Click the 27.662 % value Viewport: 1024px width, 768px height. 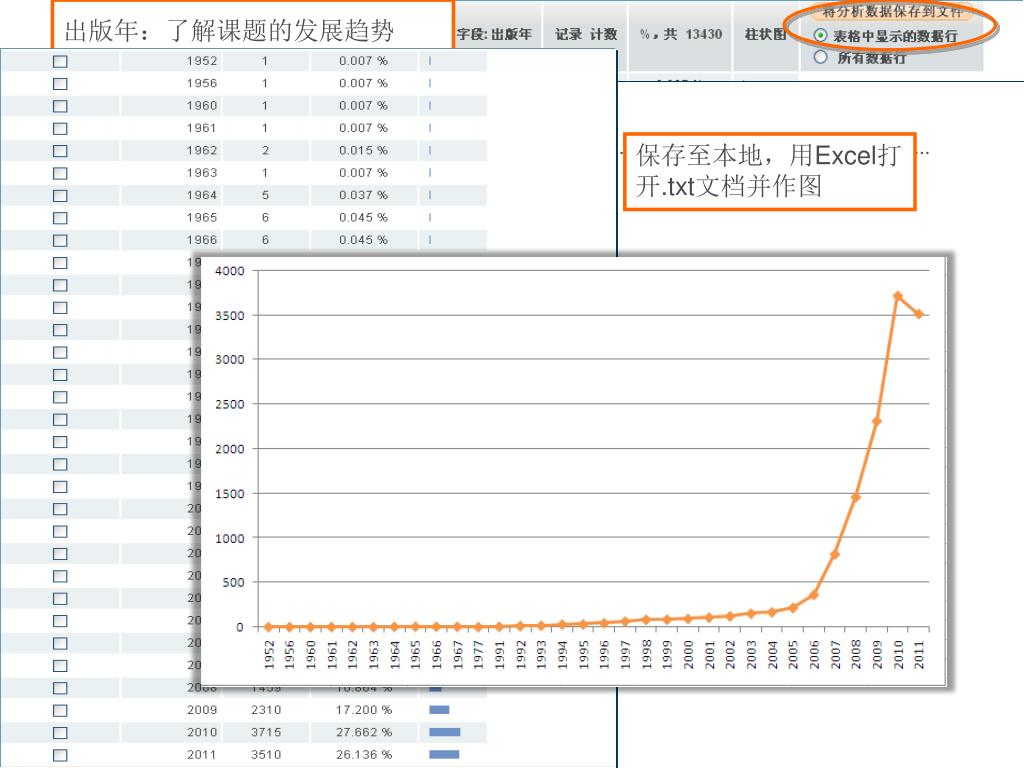tap(364, 732)
